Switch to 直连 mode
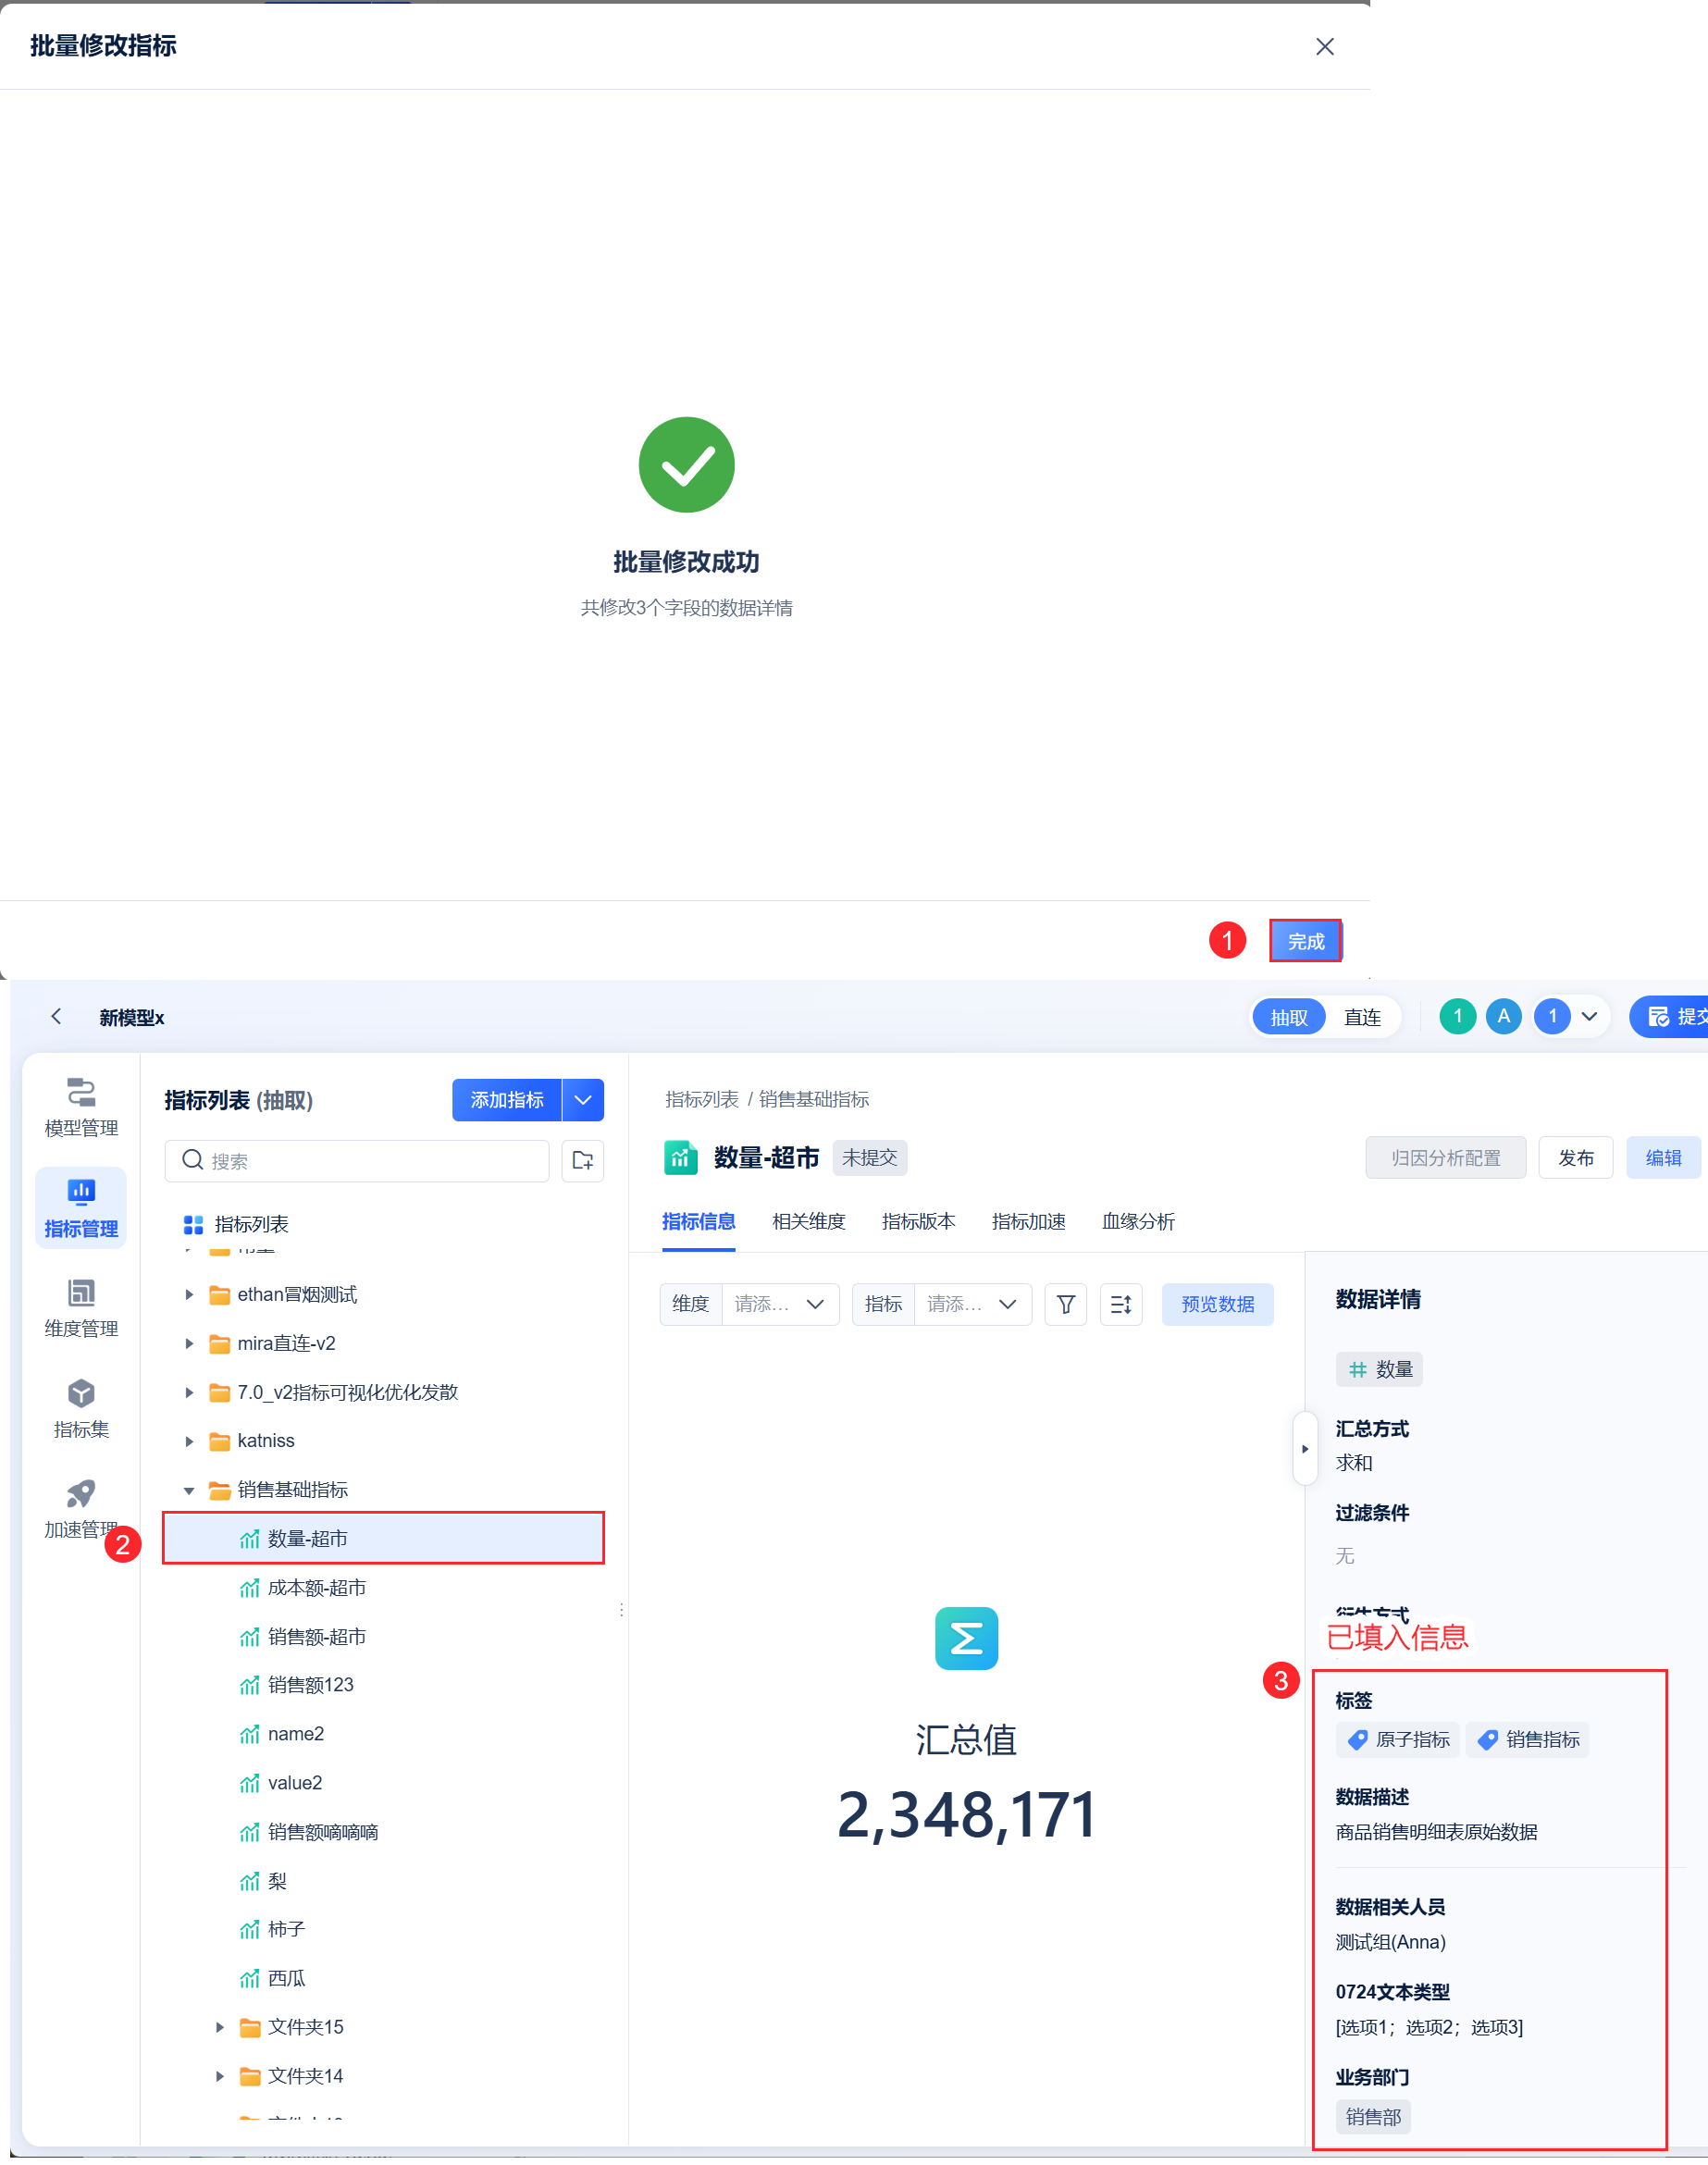The image size is (1708, 2165). [x=1362, y=1017]
